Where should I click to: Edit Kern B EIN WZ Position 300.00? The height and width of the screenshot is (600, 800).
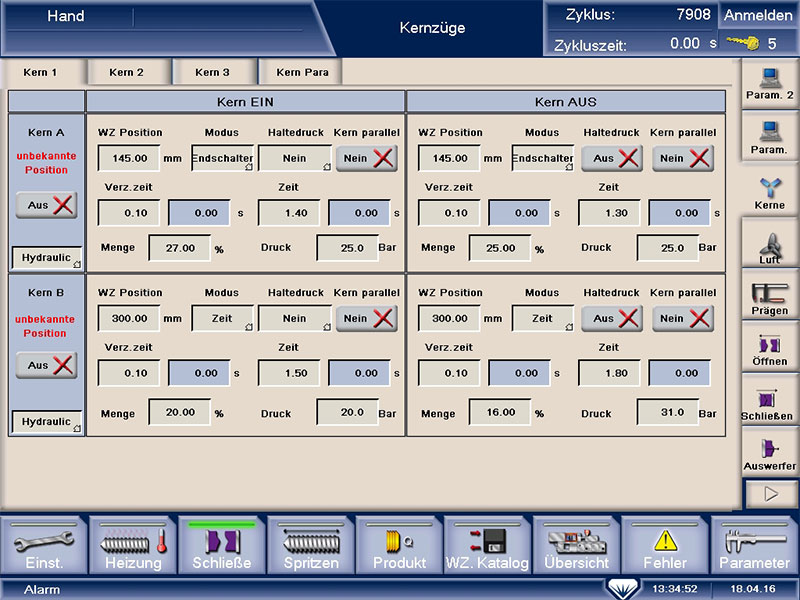129,318
